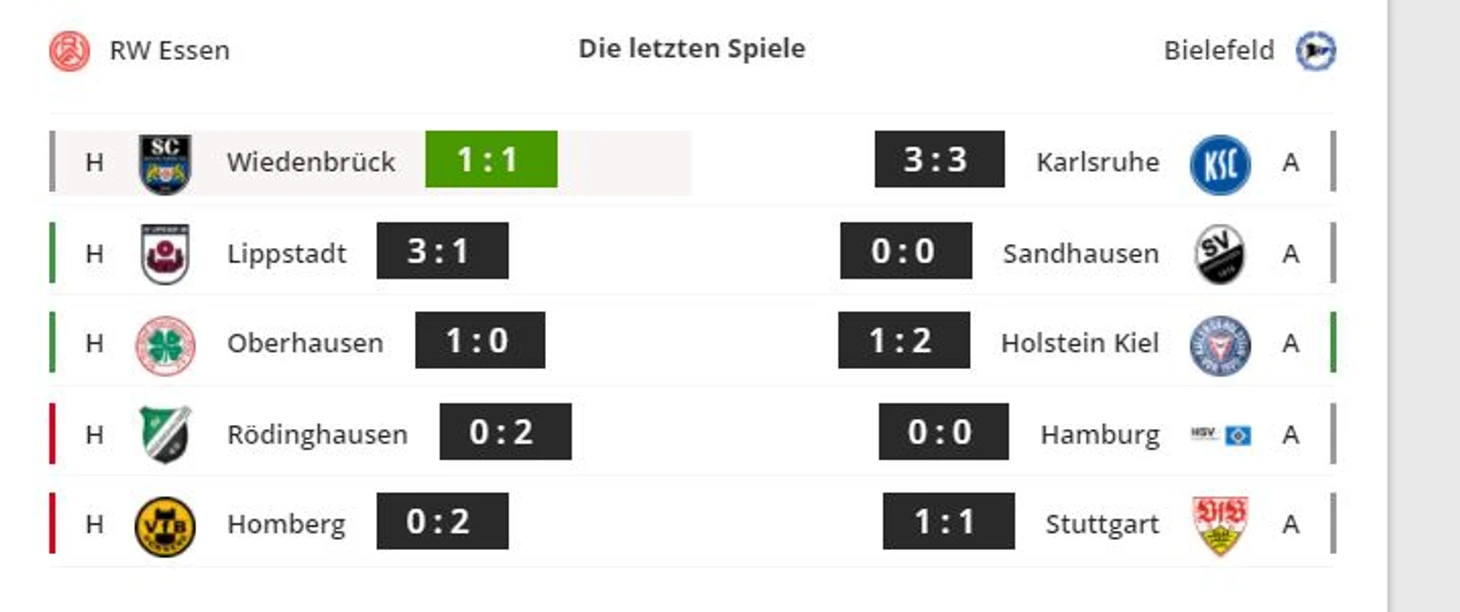Viewport: 1460px width, 612px height.
Task: Open the Rödinghausen team link
Action: (317, 434)
